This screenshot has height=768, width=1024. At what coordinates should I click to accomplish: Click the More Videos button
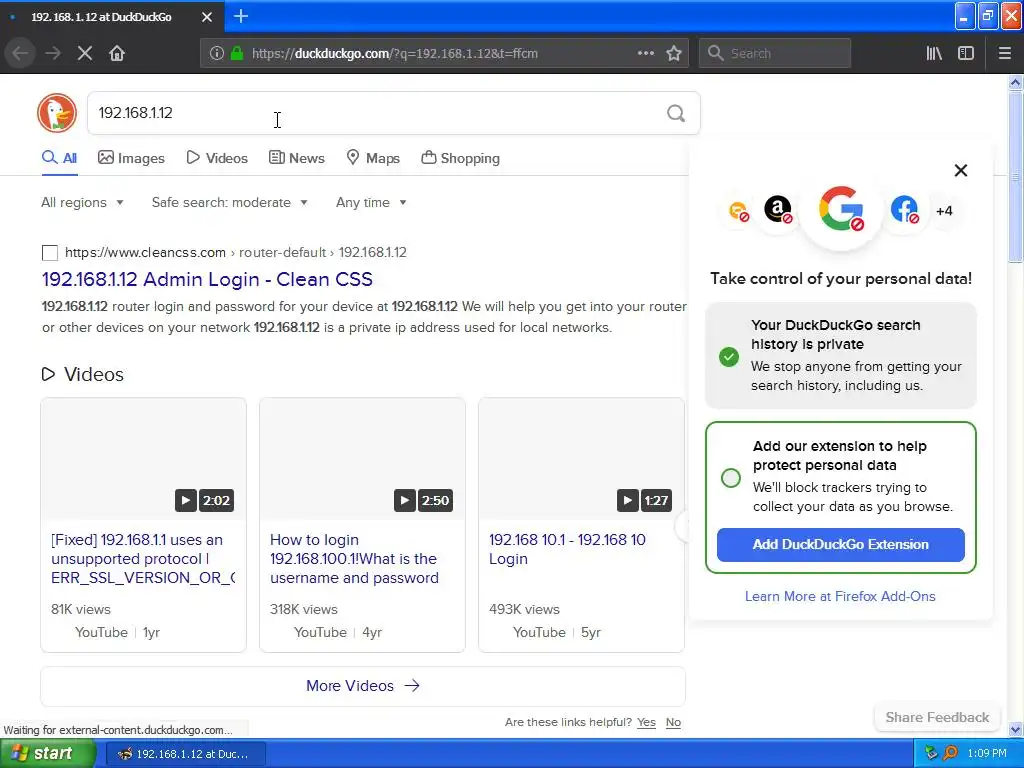pos(363,686)
